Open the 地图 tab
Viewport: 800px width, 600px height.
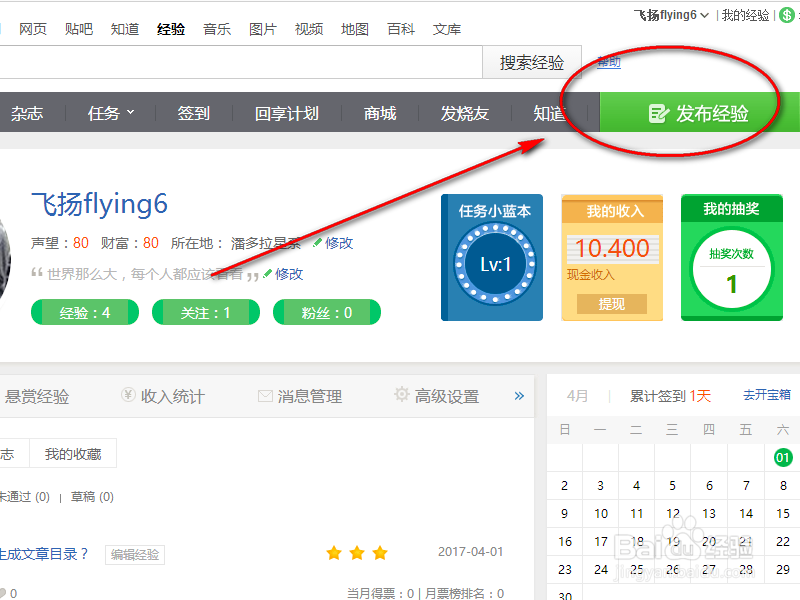pos(355,29)
